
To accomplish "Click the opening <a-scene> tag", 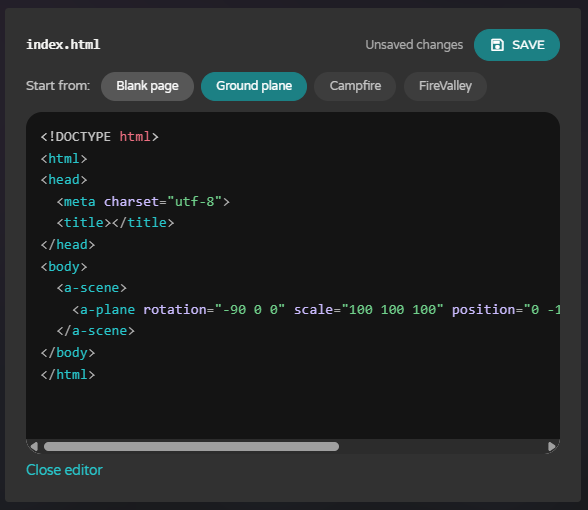I will [92, 288].
